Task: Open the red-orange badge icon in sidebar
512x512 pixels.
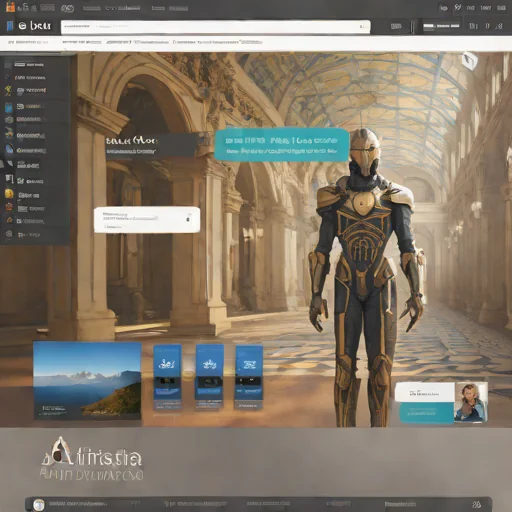Action: tap(9, 207)
